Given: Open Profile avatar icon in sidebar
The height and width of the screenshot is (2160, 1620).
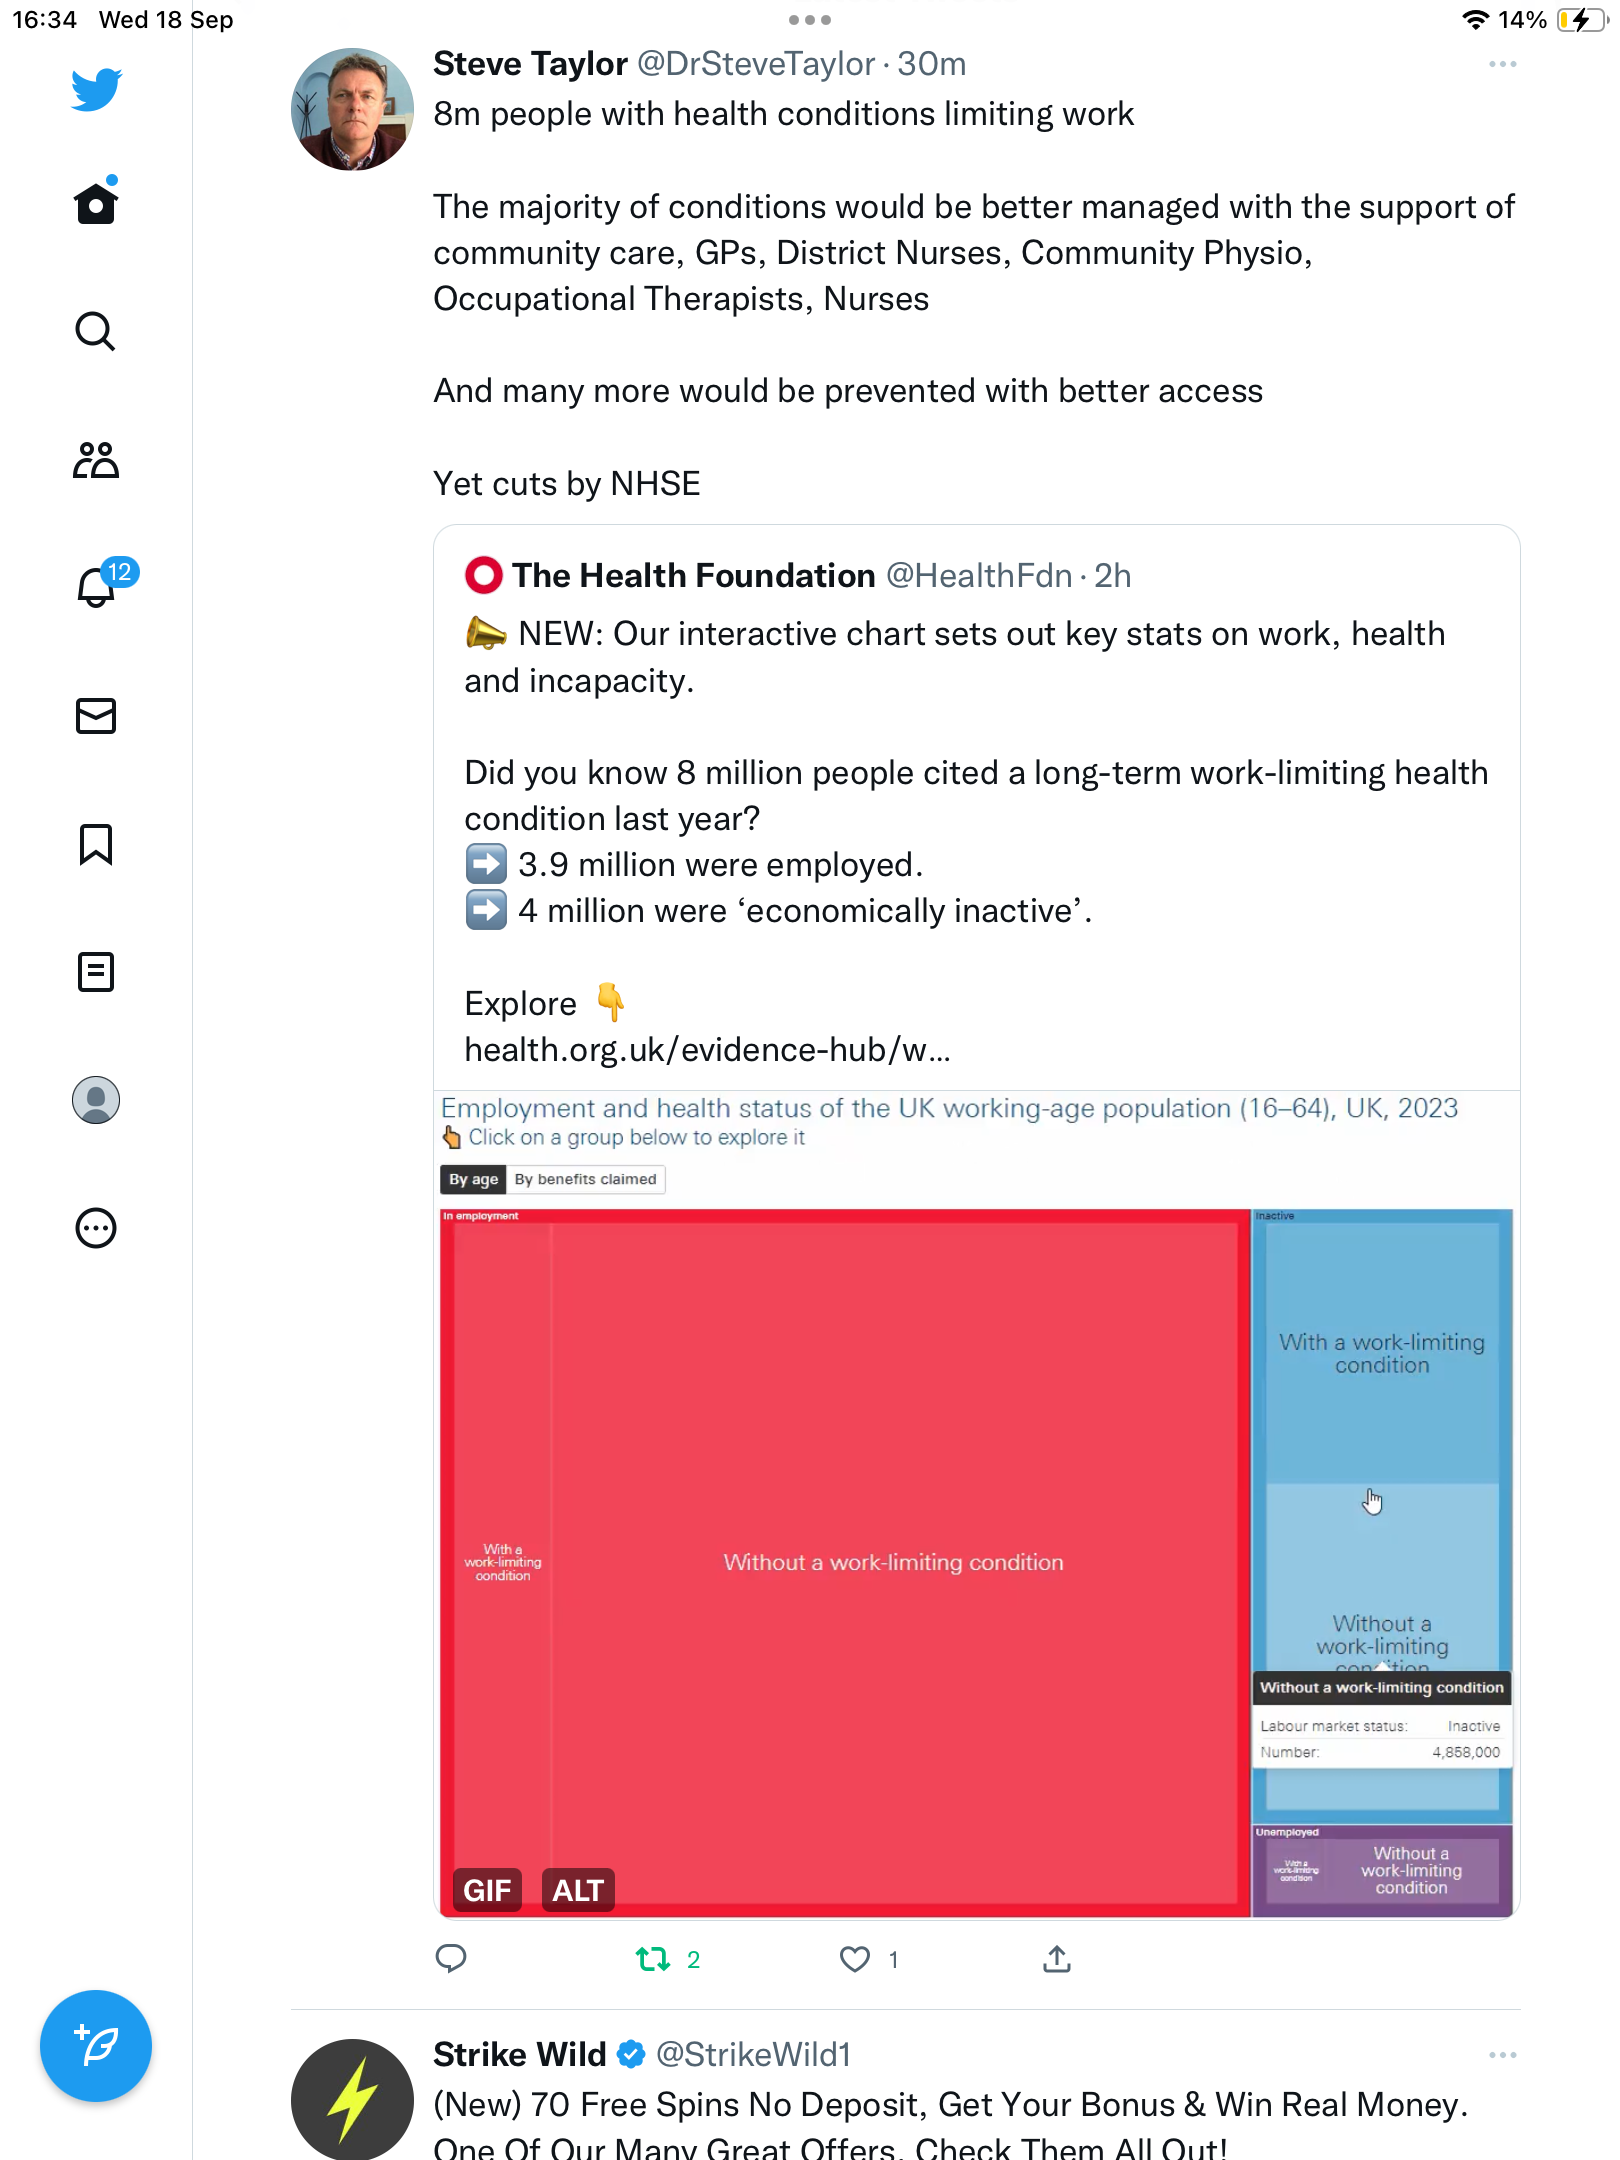Looking at the screenshot, I should 96,1100.
